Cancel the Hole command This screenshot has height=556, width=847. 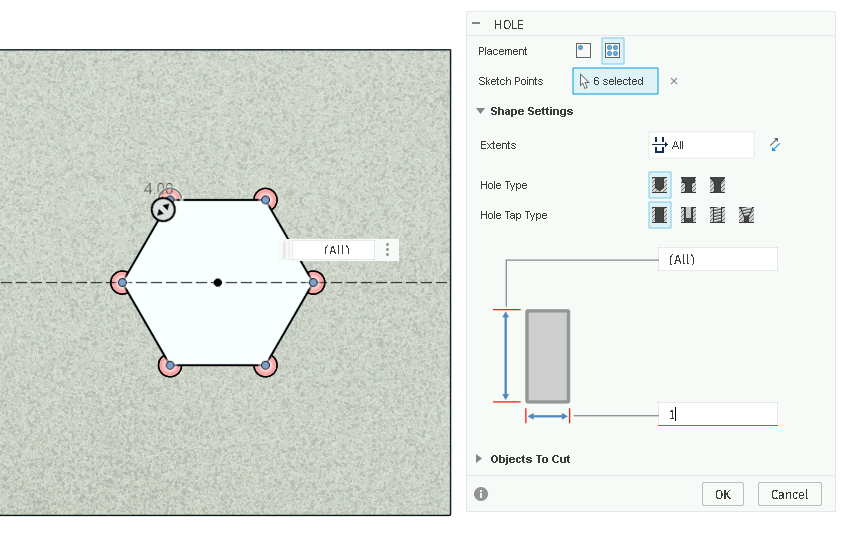[789, 494]
